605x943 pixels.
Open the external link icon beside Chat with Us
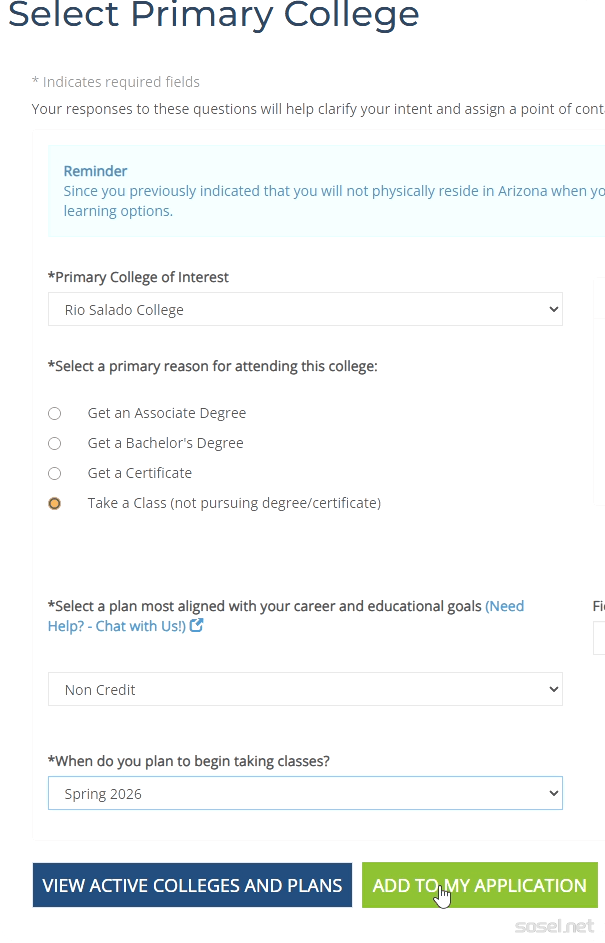point(197,626)
